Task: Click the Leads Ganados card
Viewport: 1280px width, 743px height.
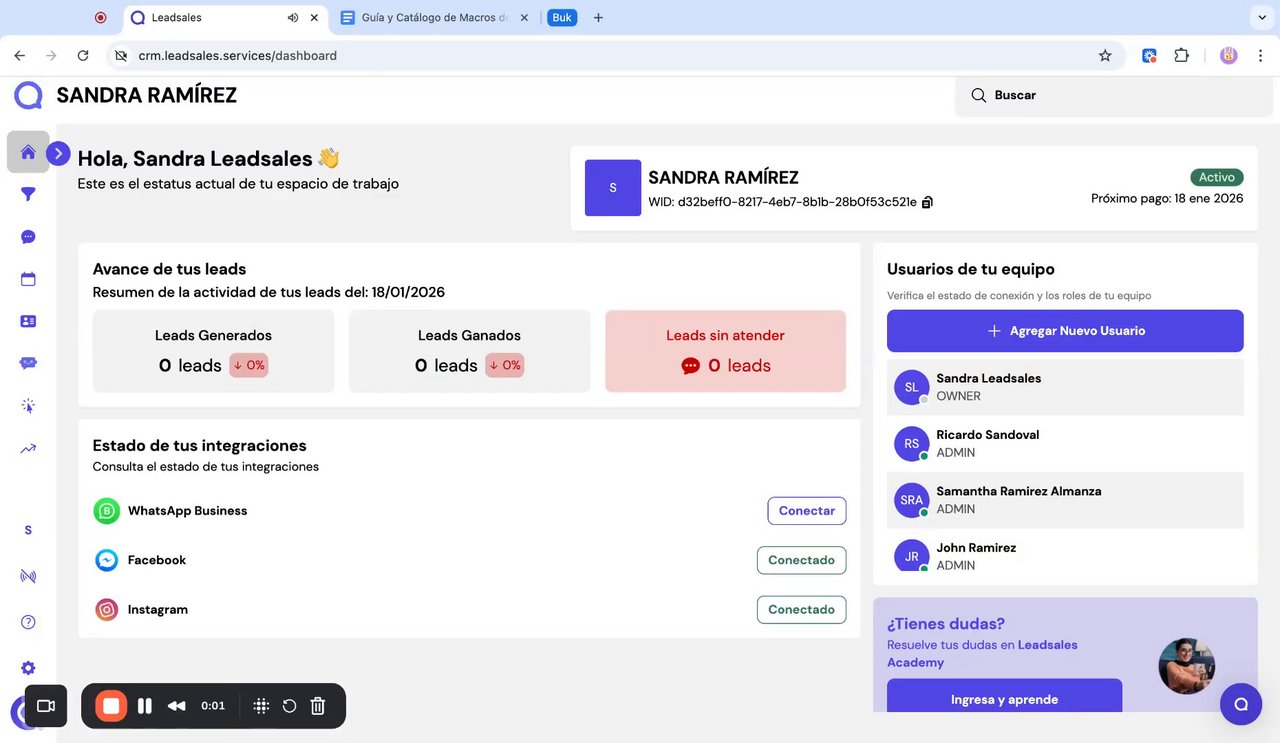Action: (469, 351)
